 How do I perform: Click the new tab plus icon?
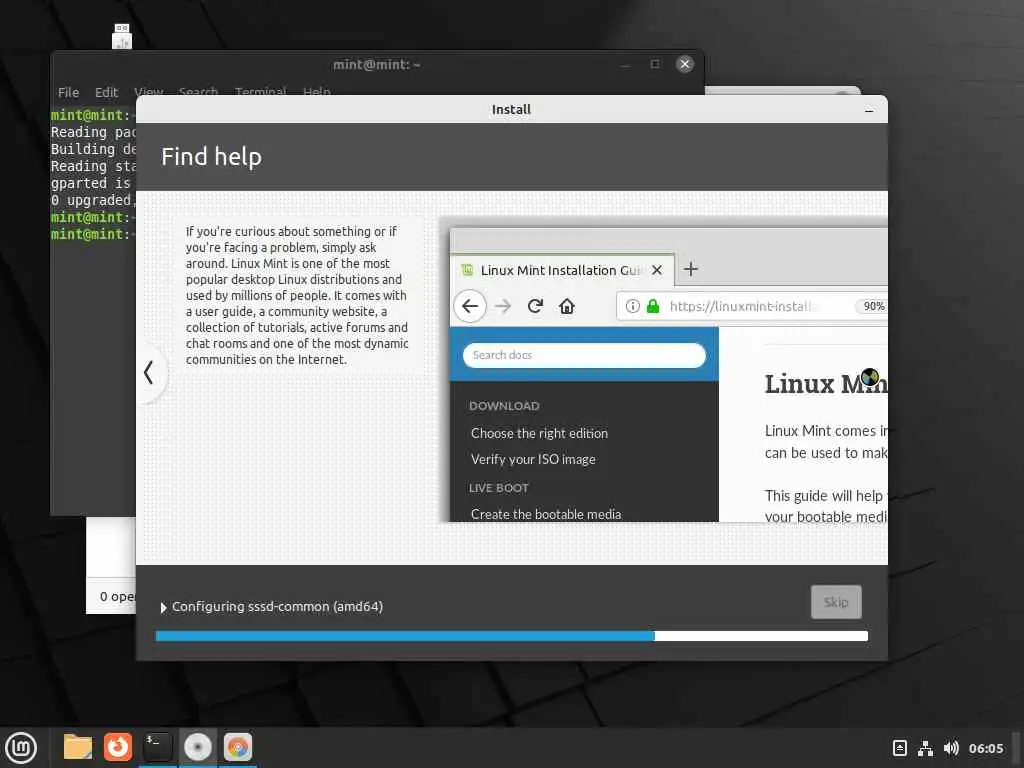691,269
